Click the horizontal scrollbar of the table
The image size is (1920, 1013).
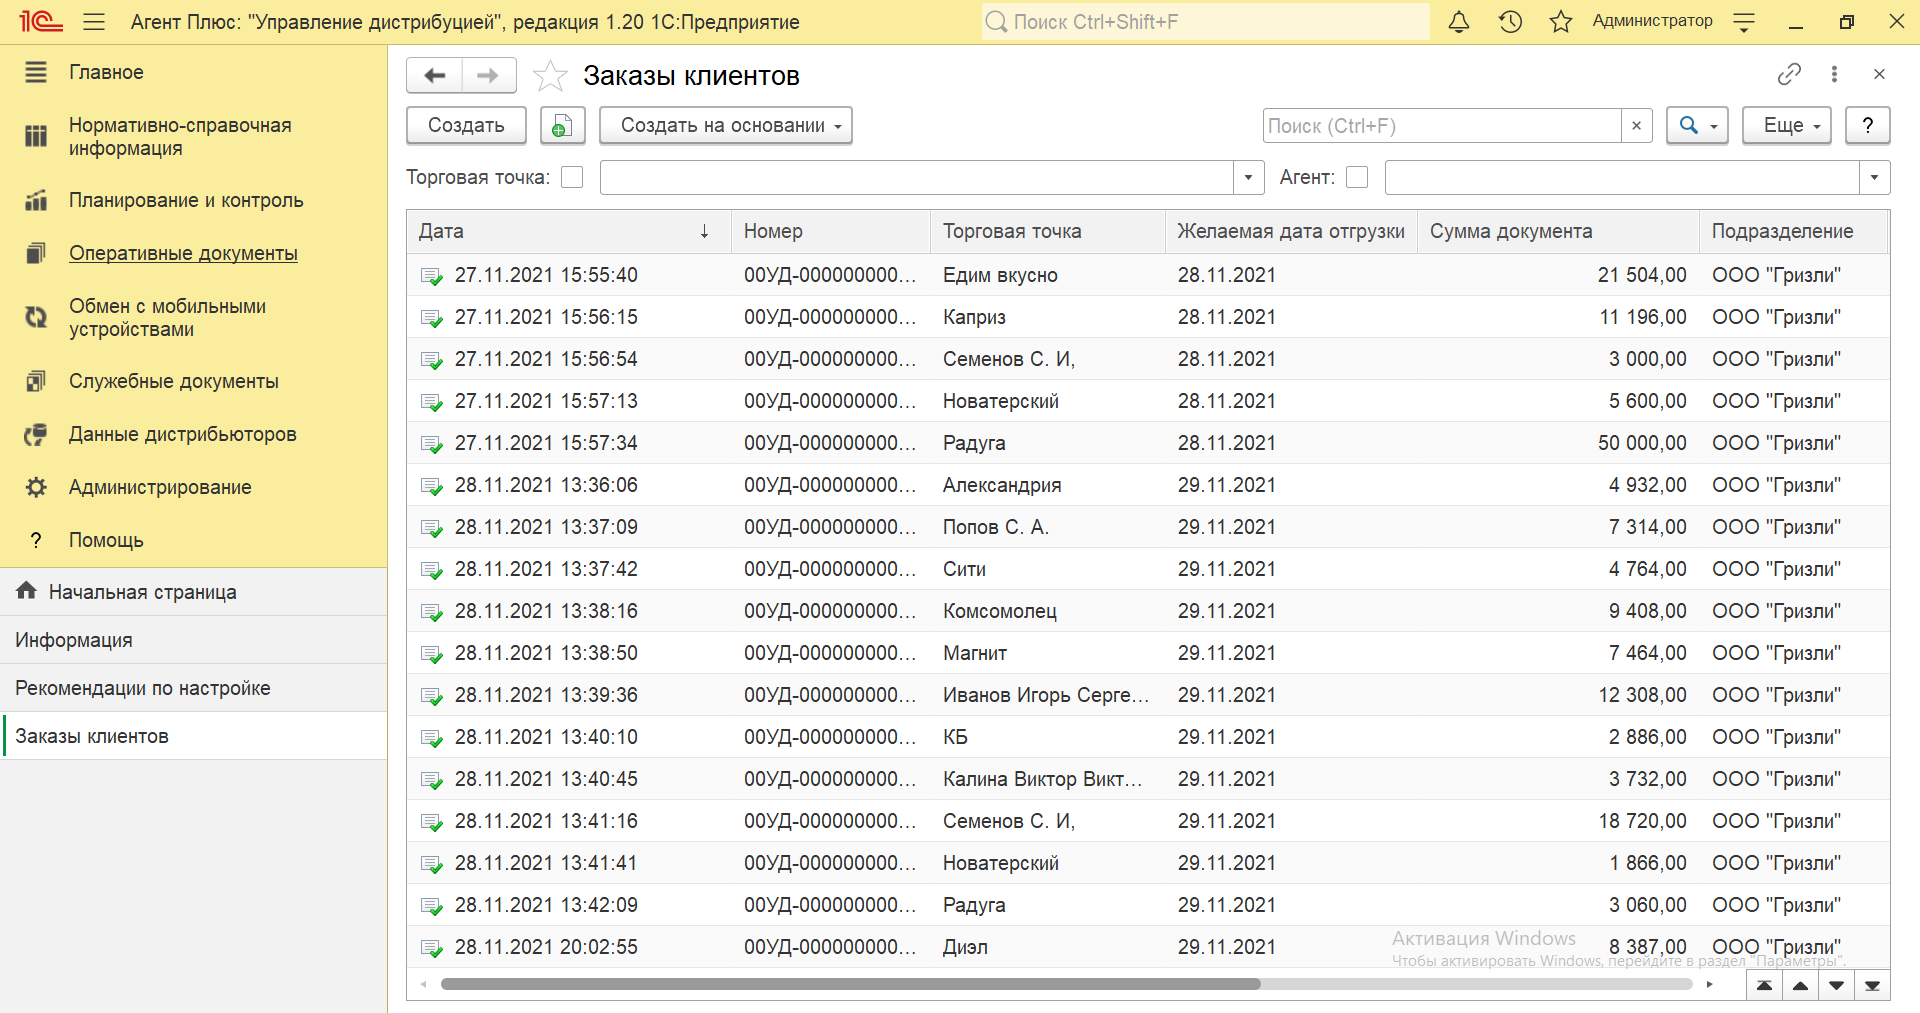click(850, 984)
